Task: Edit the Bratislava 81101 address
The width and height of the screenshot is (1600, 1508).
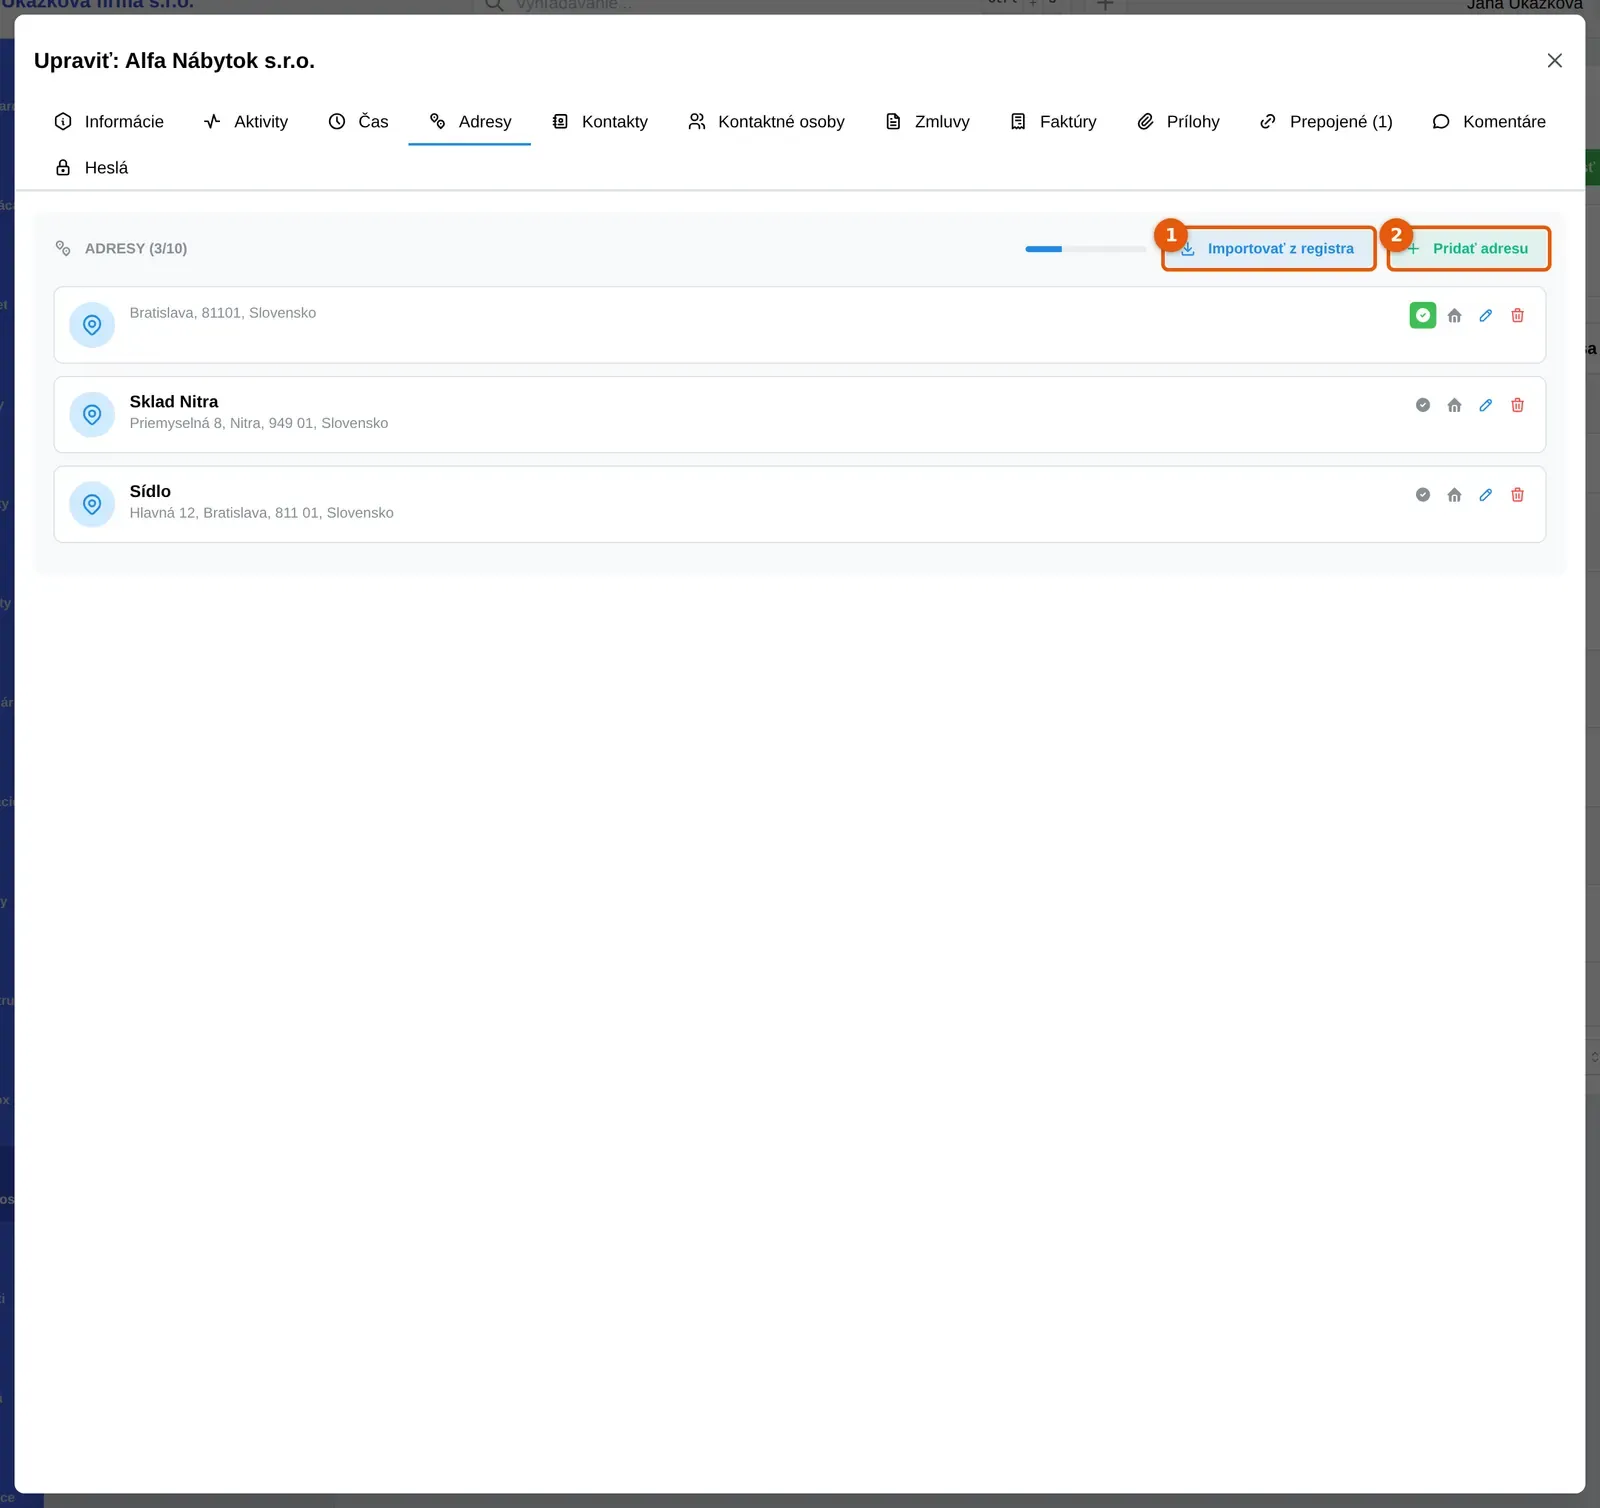Action: tap(1486, 316)
